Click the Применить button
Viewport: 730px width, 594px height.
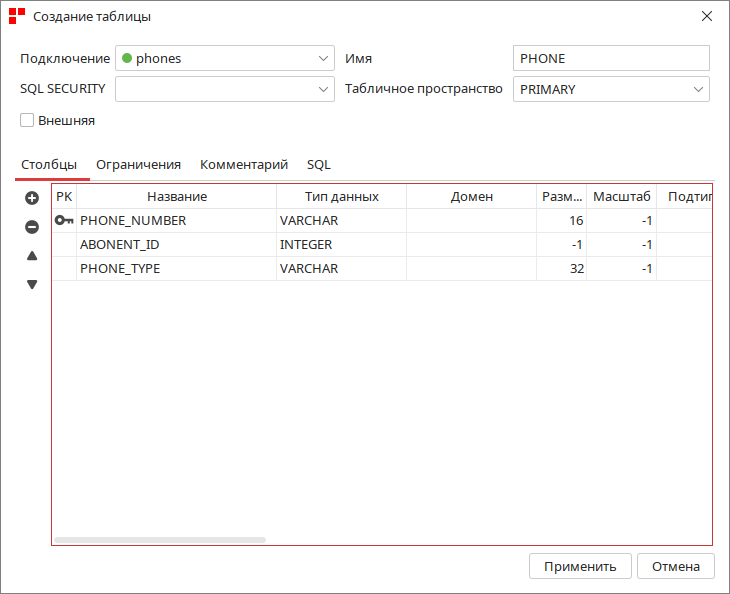coord(580,566)
